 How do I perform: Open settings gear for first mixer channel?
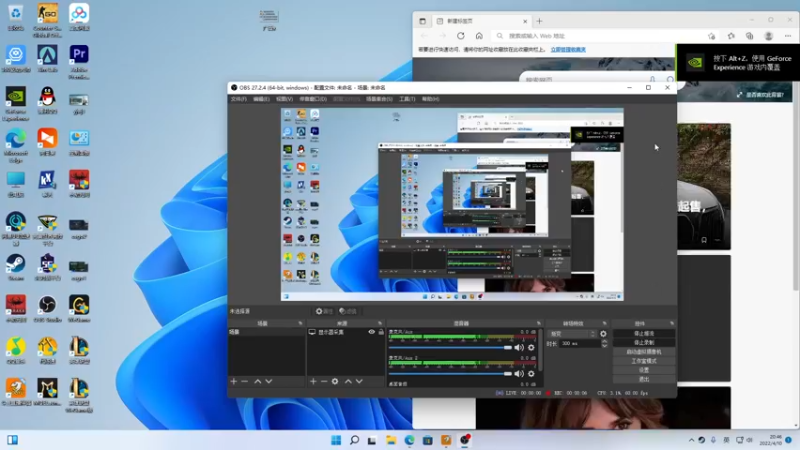pos(531,347)
